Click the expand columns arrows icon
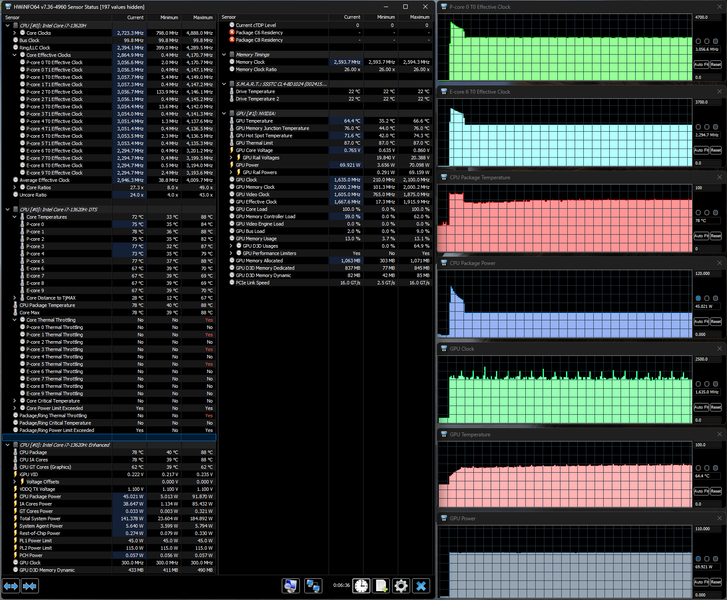 coord(11,586)
